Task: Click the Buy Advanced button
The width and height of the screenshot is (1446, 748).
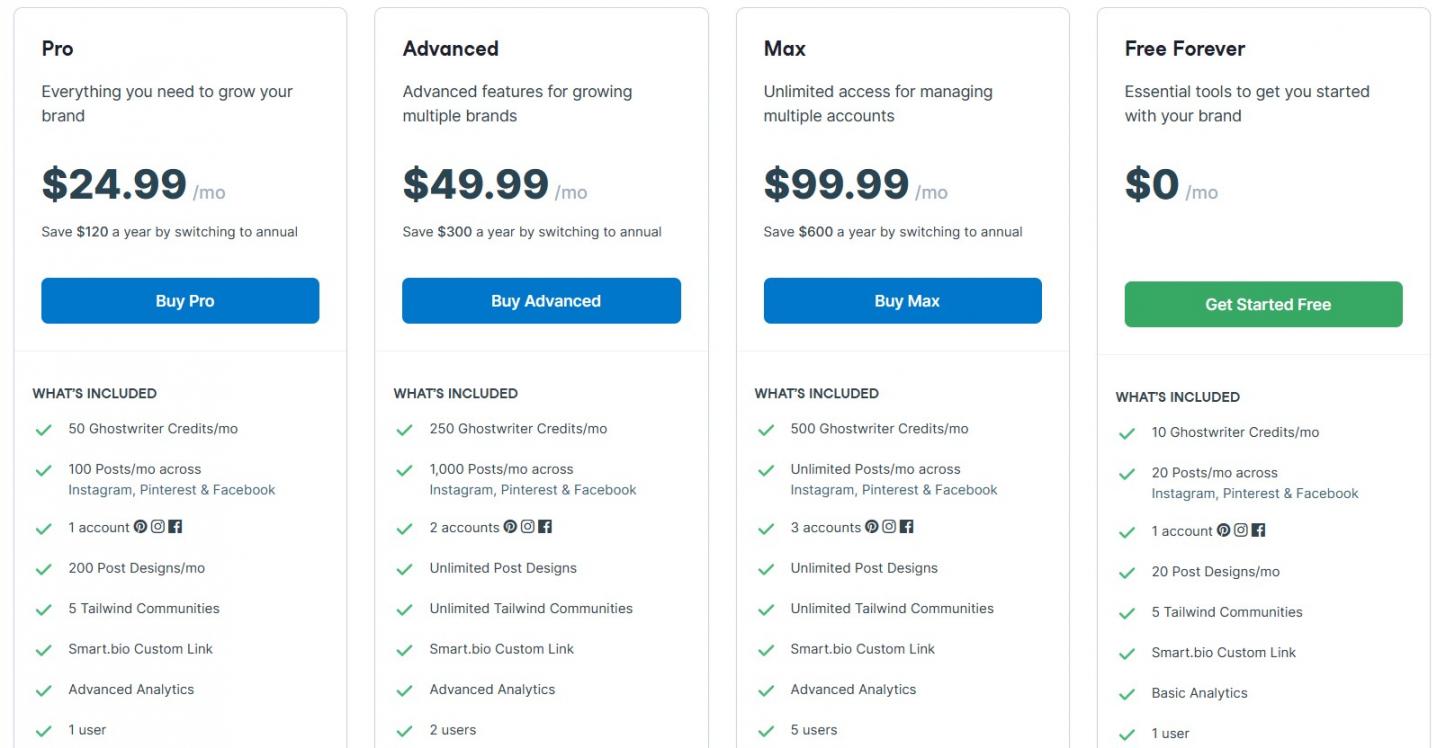Action: pos(541,301)
